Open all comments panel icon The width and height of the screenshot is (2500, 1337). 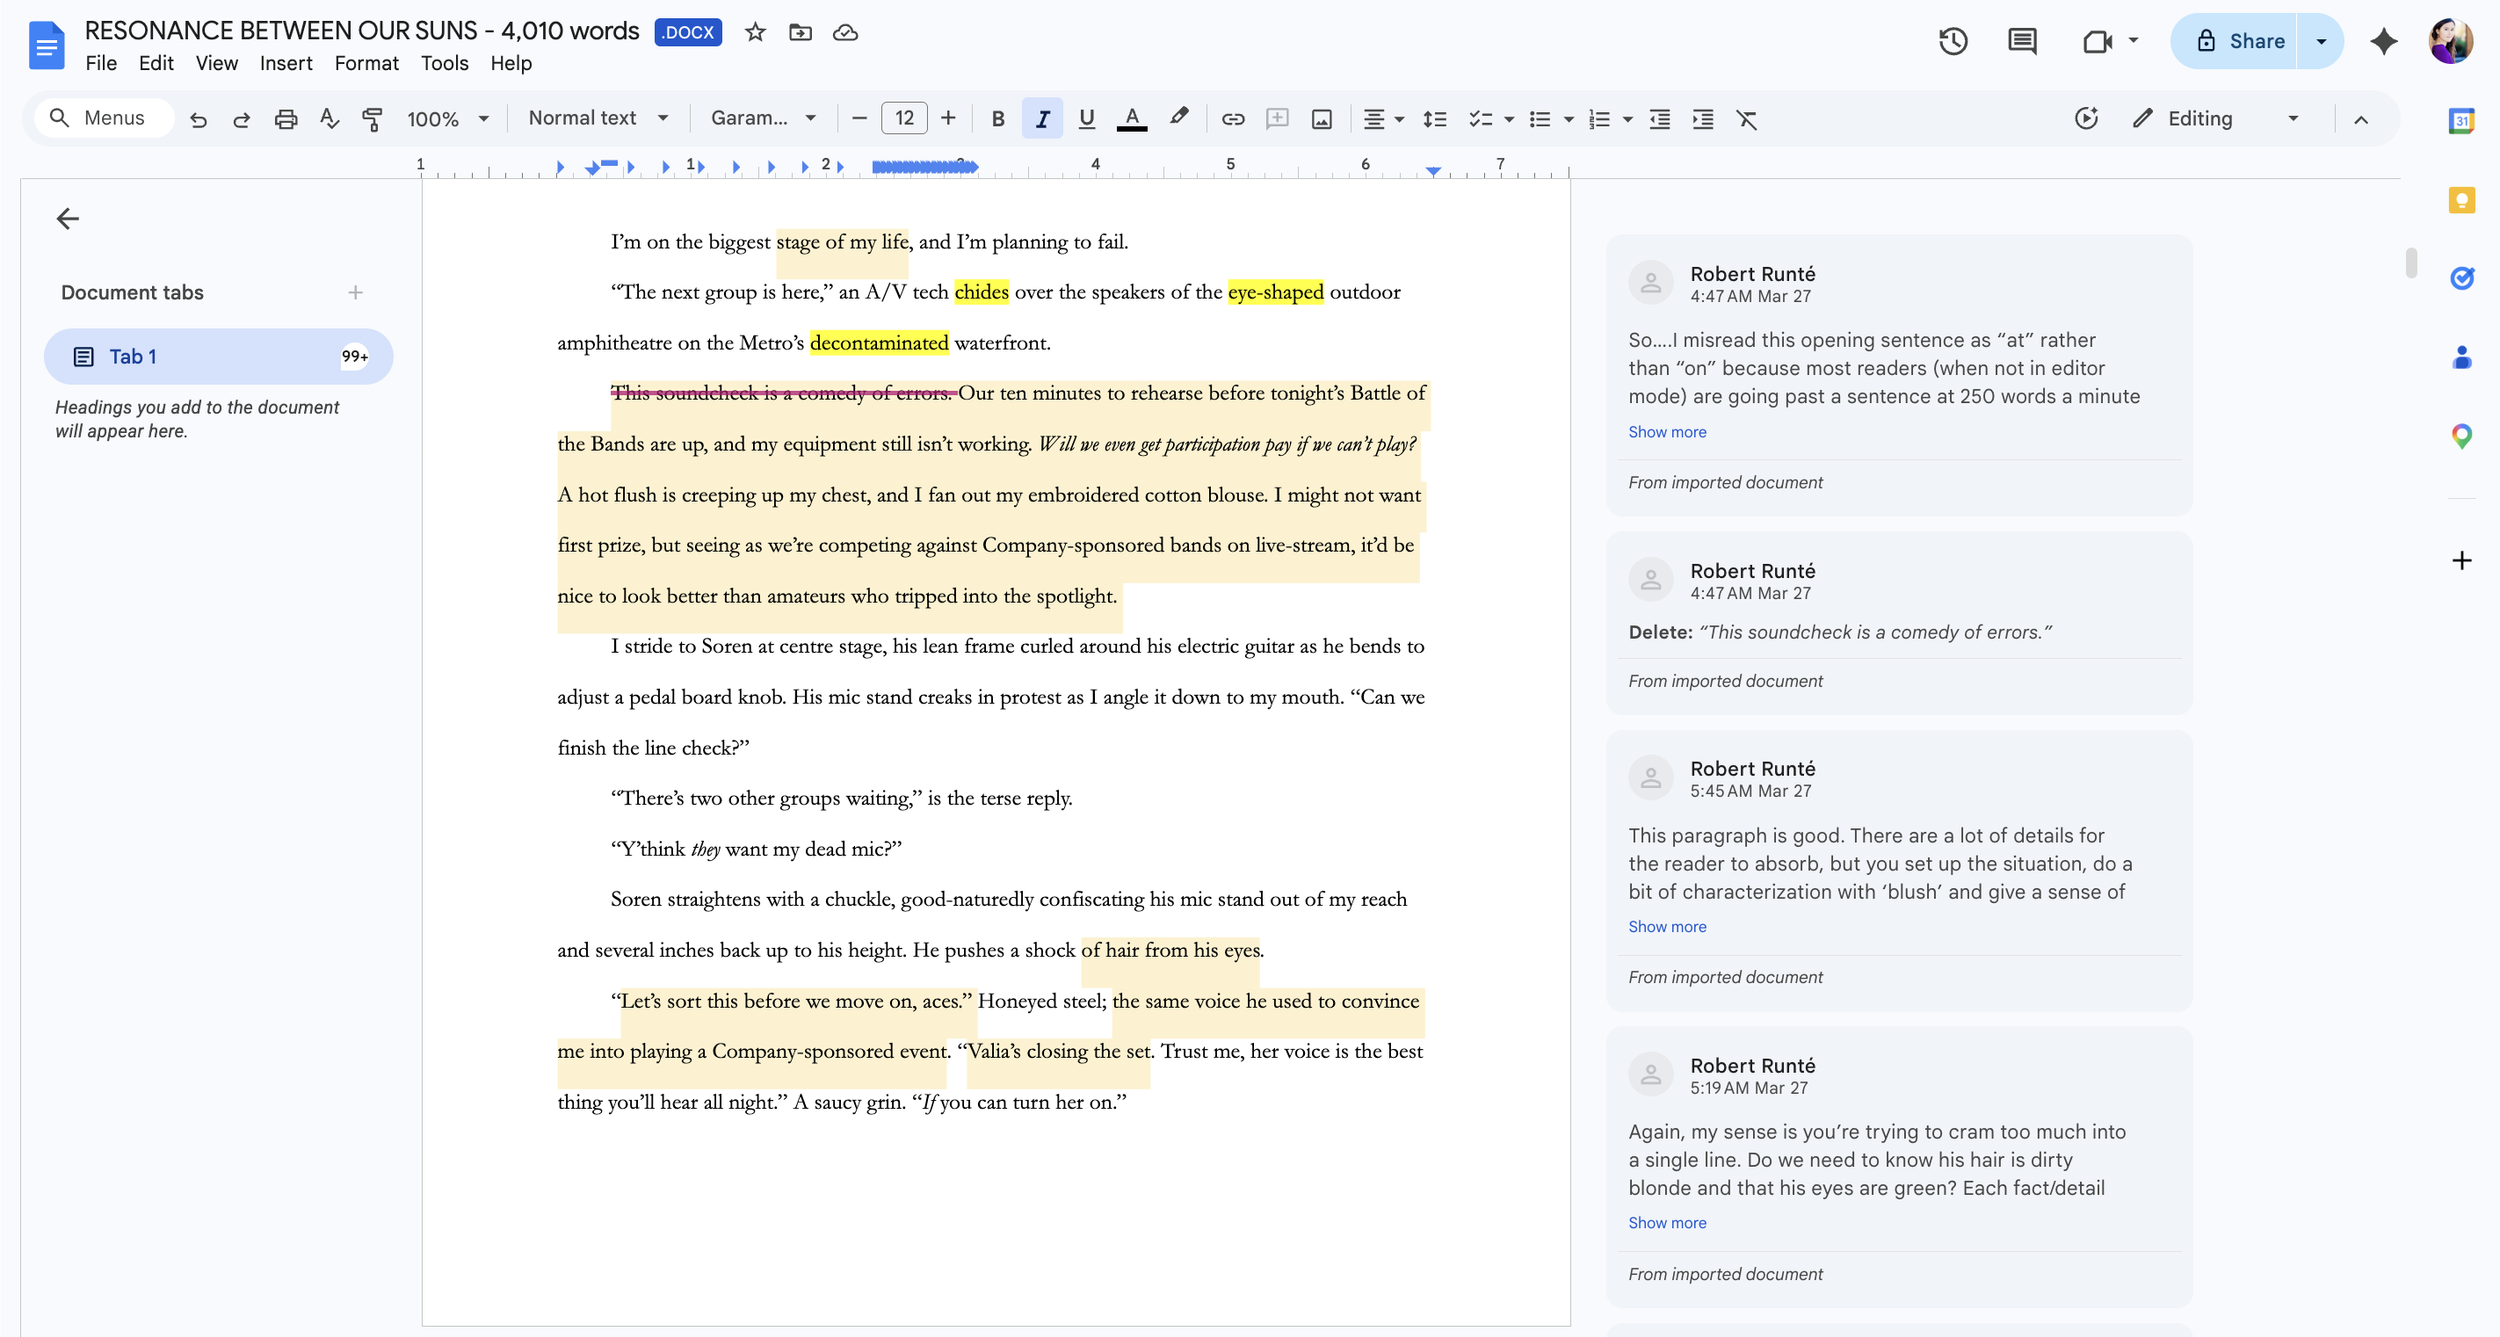(2022, 41)
